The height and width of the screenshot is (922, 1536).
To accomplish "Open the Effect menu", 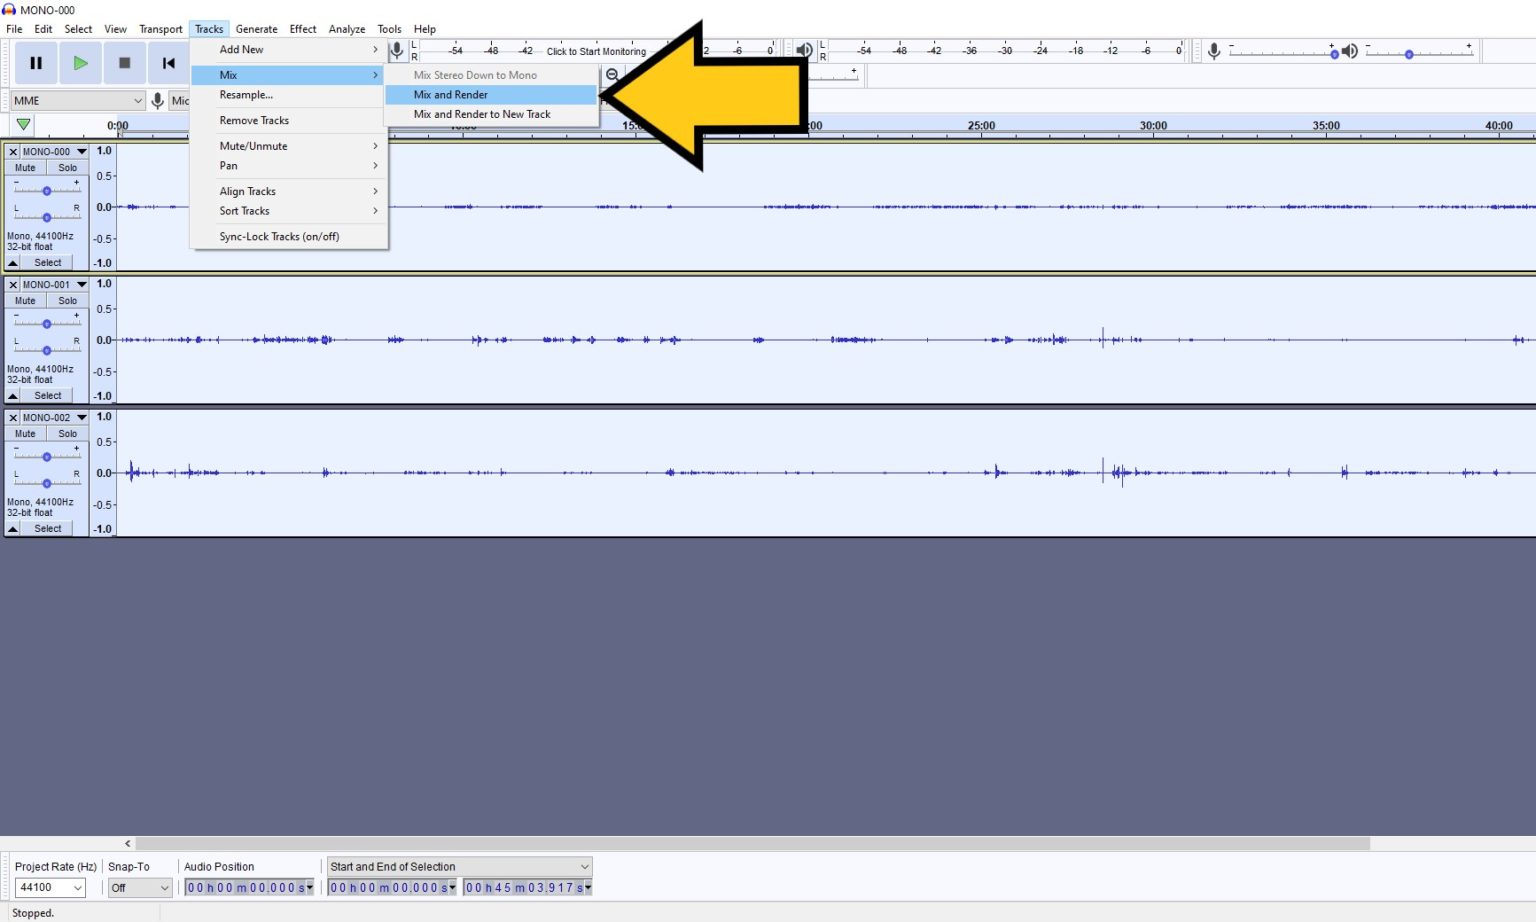I will 303,29.
